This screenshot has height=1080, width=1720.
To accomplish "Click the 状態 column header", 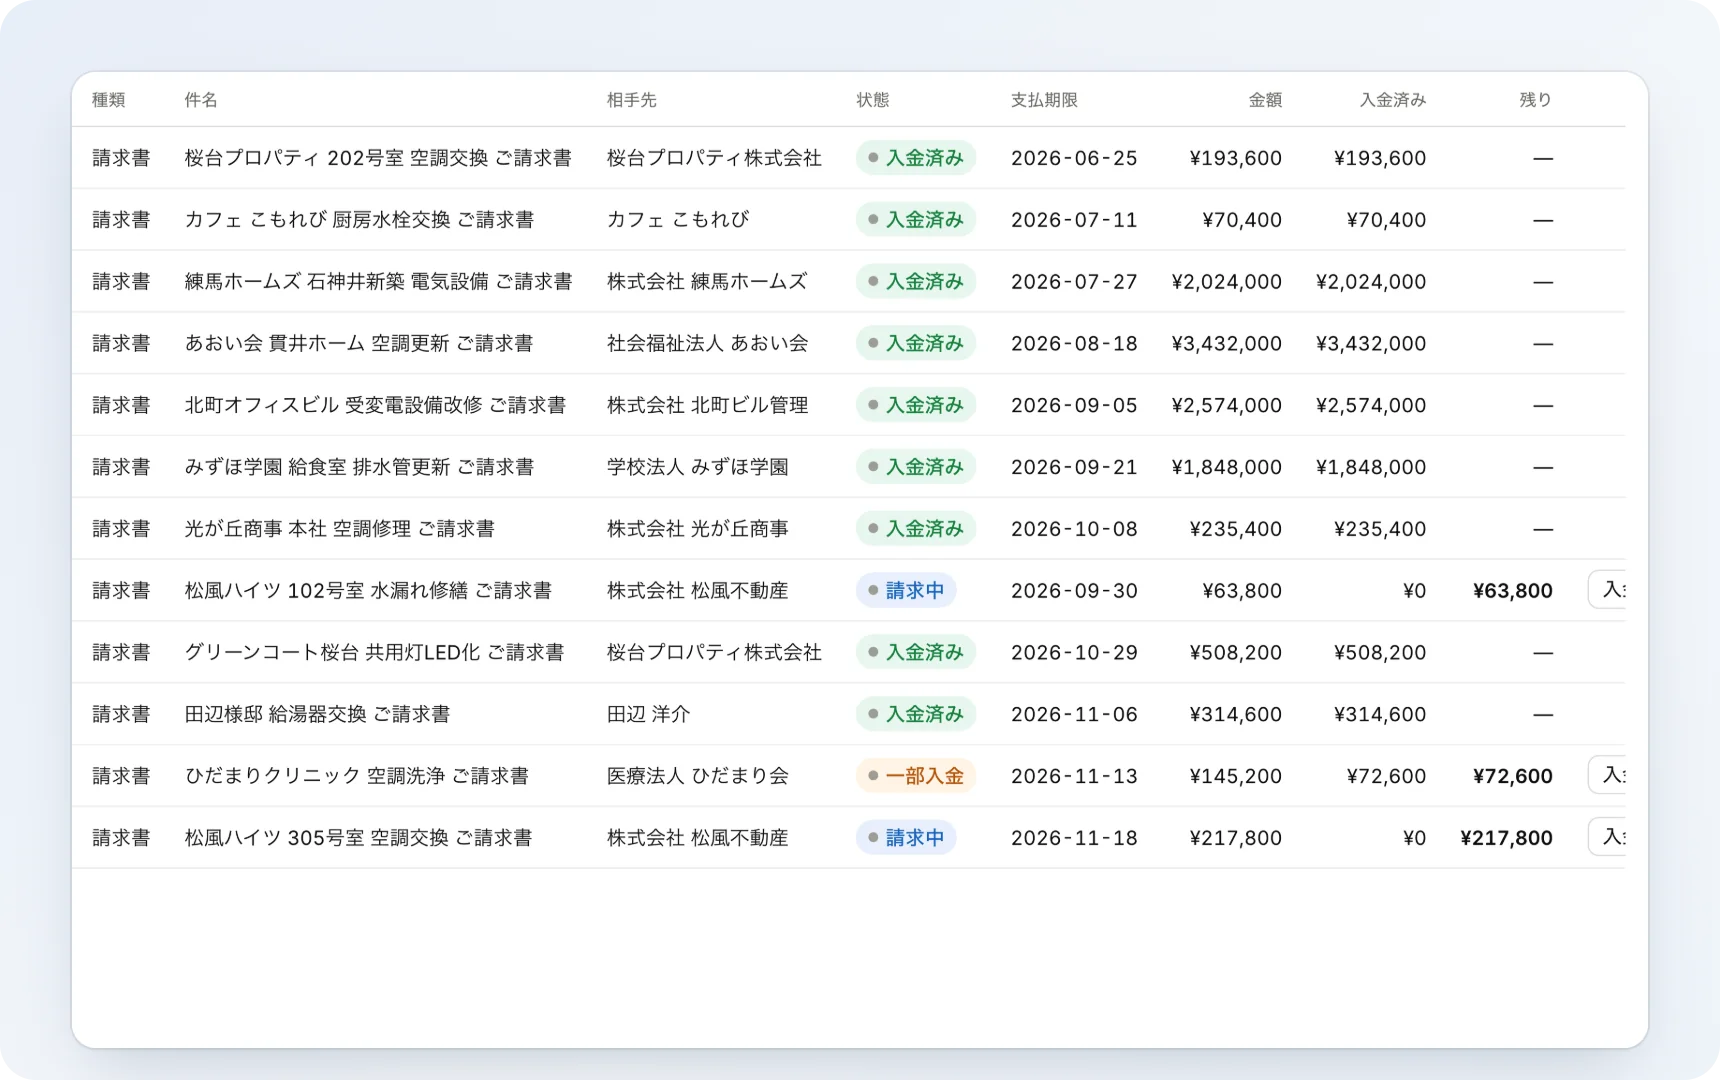I will (873, 100).
